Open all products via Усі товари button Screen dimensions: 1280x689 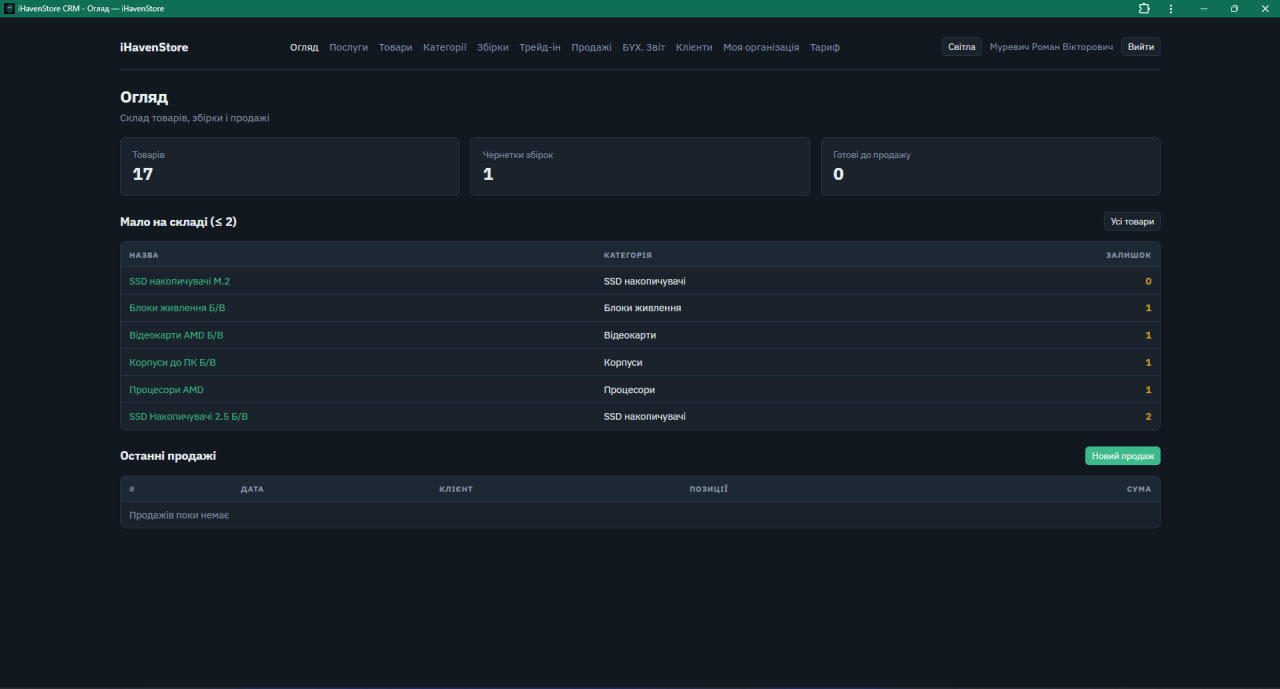[1132, 222]
